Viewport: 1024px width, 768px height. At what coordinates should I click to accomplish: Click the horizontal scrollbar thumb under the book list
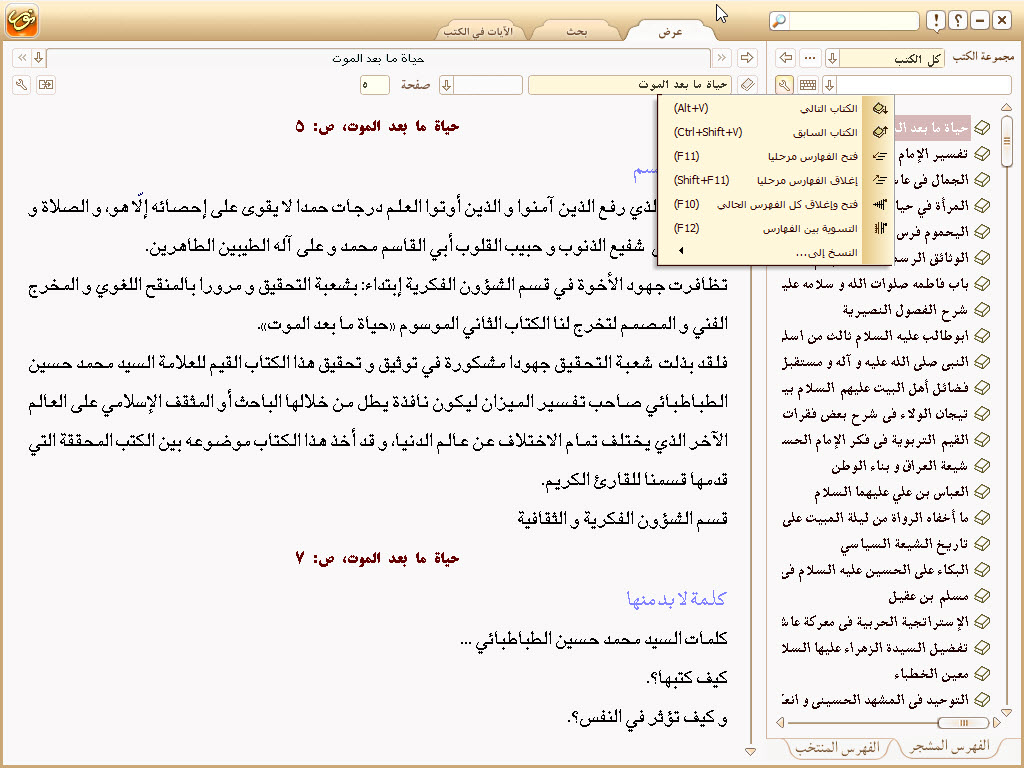pyautogui.click(x=963, y=722)
